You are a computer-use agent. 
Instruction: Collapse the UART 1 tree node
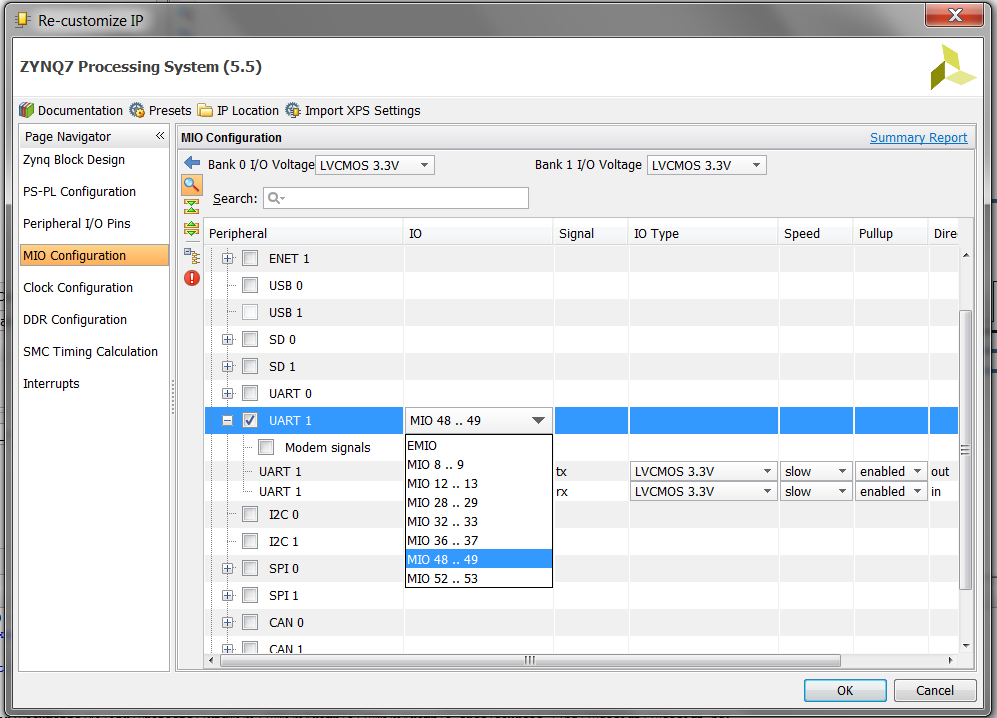point(228,420)
